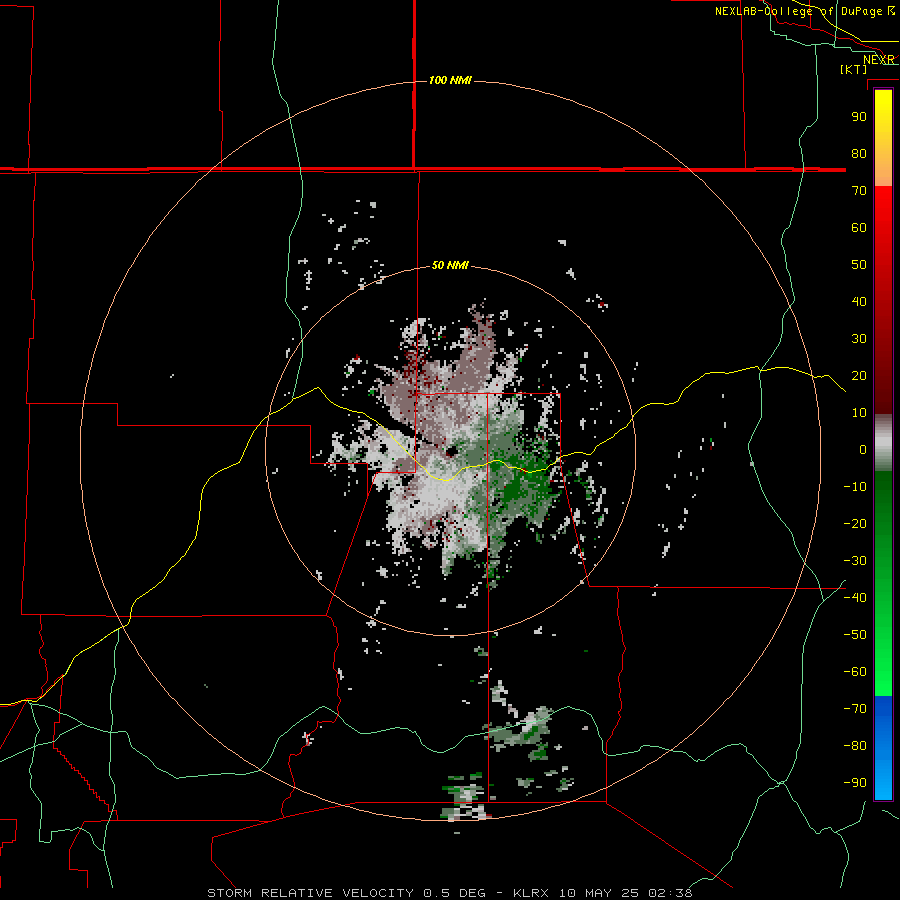Image resolution: width=900 pixels, height=900 pixels.
Task: Click the -50 value on the velocity scale
Action: (855, 635)
